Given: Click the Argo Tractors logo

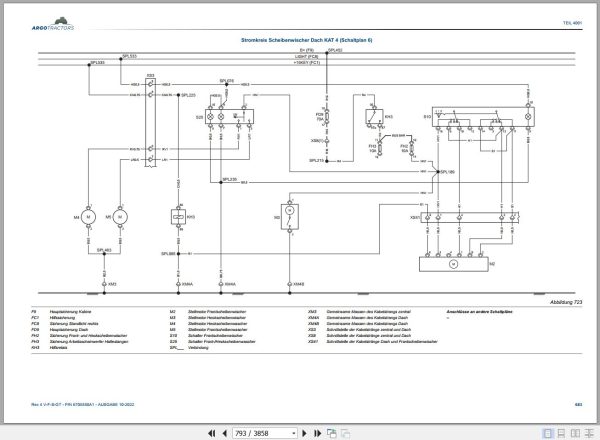Looking at the screenshot, I should (x=53, y=24).
